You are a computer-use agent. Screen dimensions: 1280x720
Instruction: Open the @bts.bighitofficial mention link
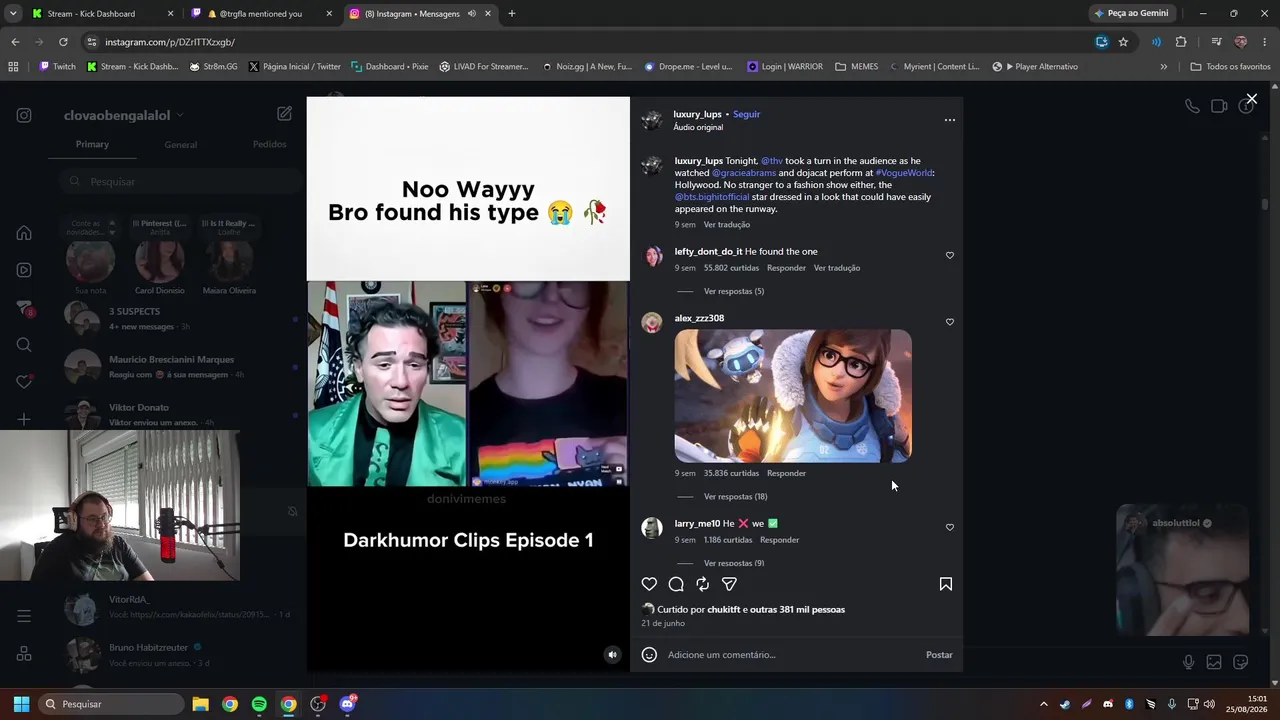[x=712, y=197]
